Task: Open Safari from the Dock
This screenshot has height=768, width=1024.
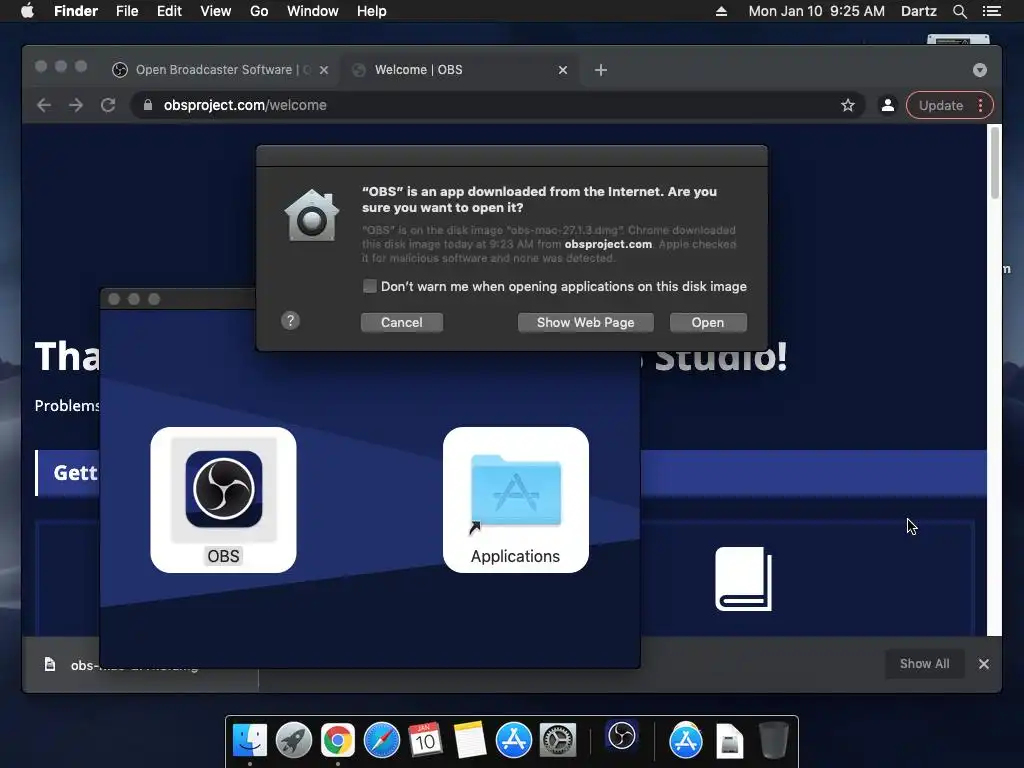Action: 381,740
